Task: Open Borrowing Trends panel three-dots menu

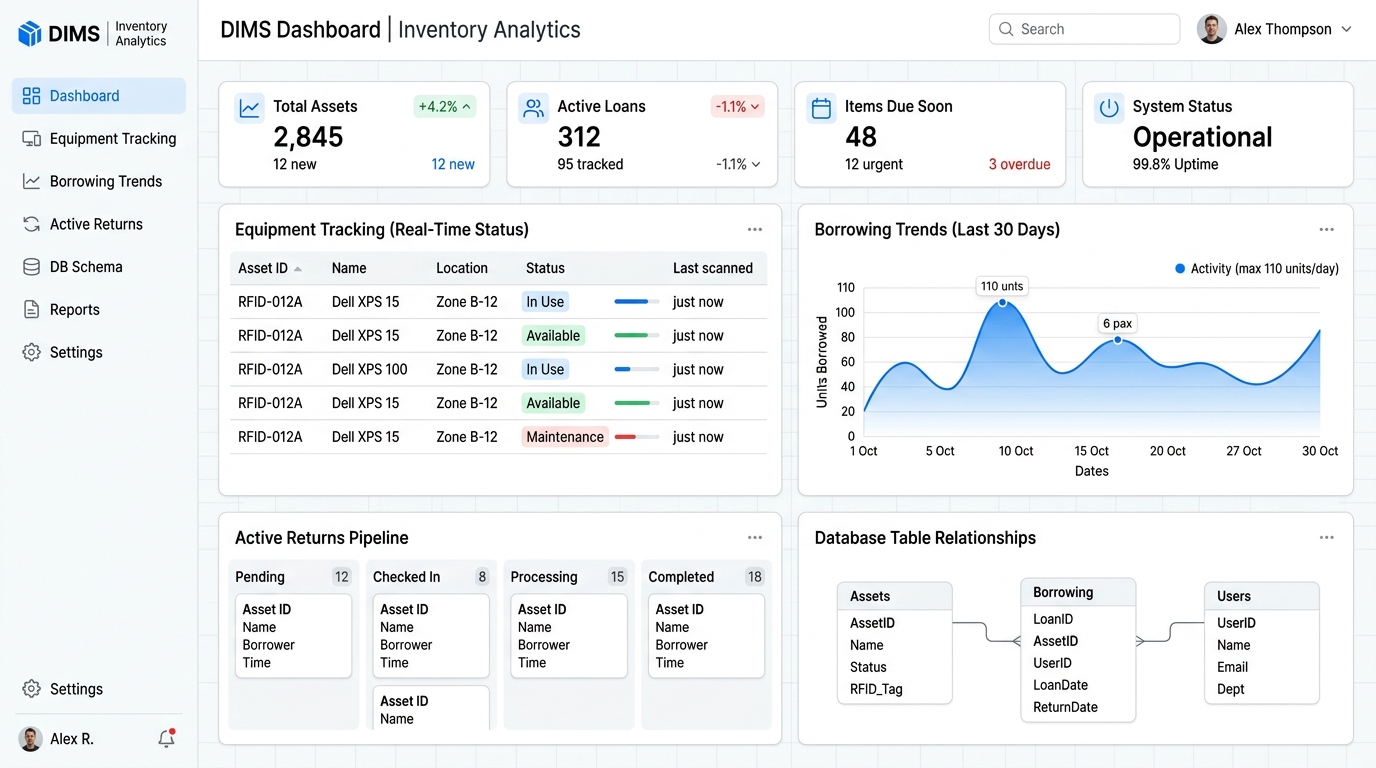Action: [x=1327, y=230]
